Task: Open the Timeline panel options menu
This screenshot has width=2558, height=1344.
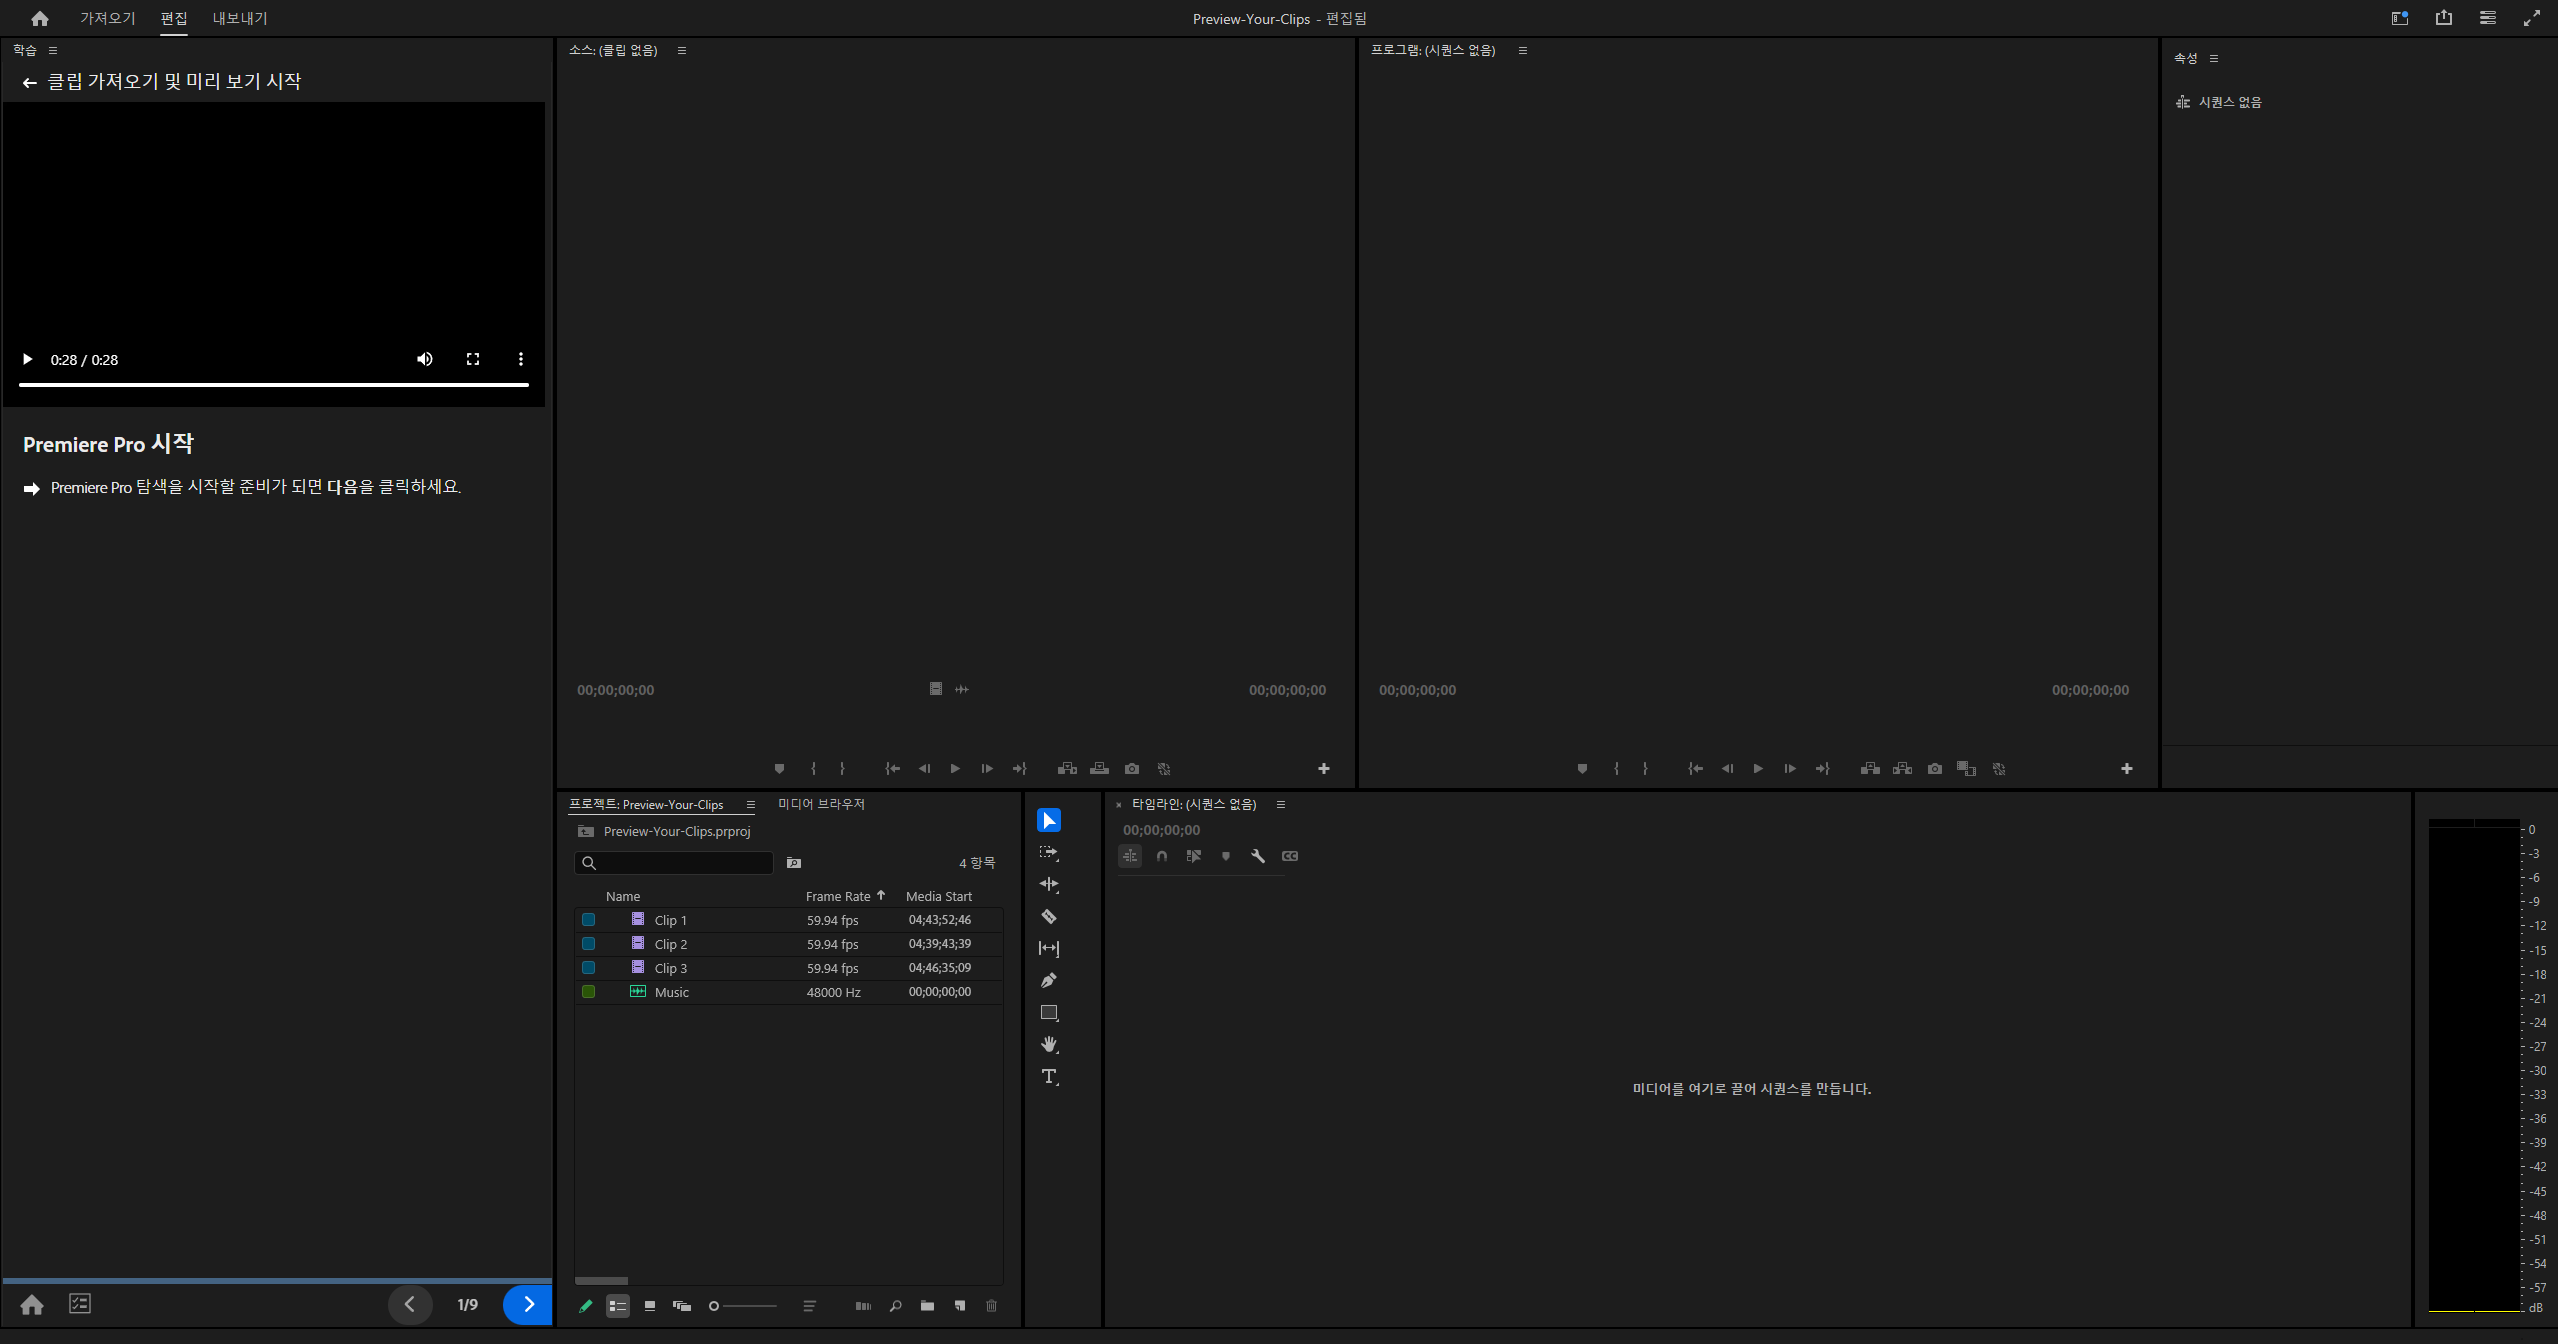Action: 1280,805
